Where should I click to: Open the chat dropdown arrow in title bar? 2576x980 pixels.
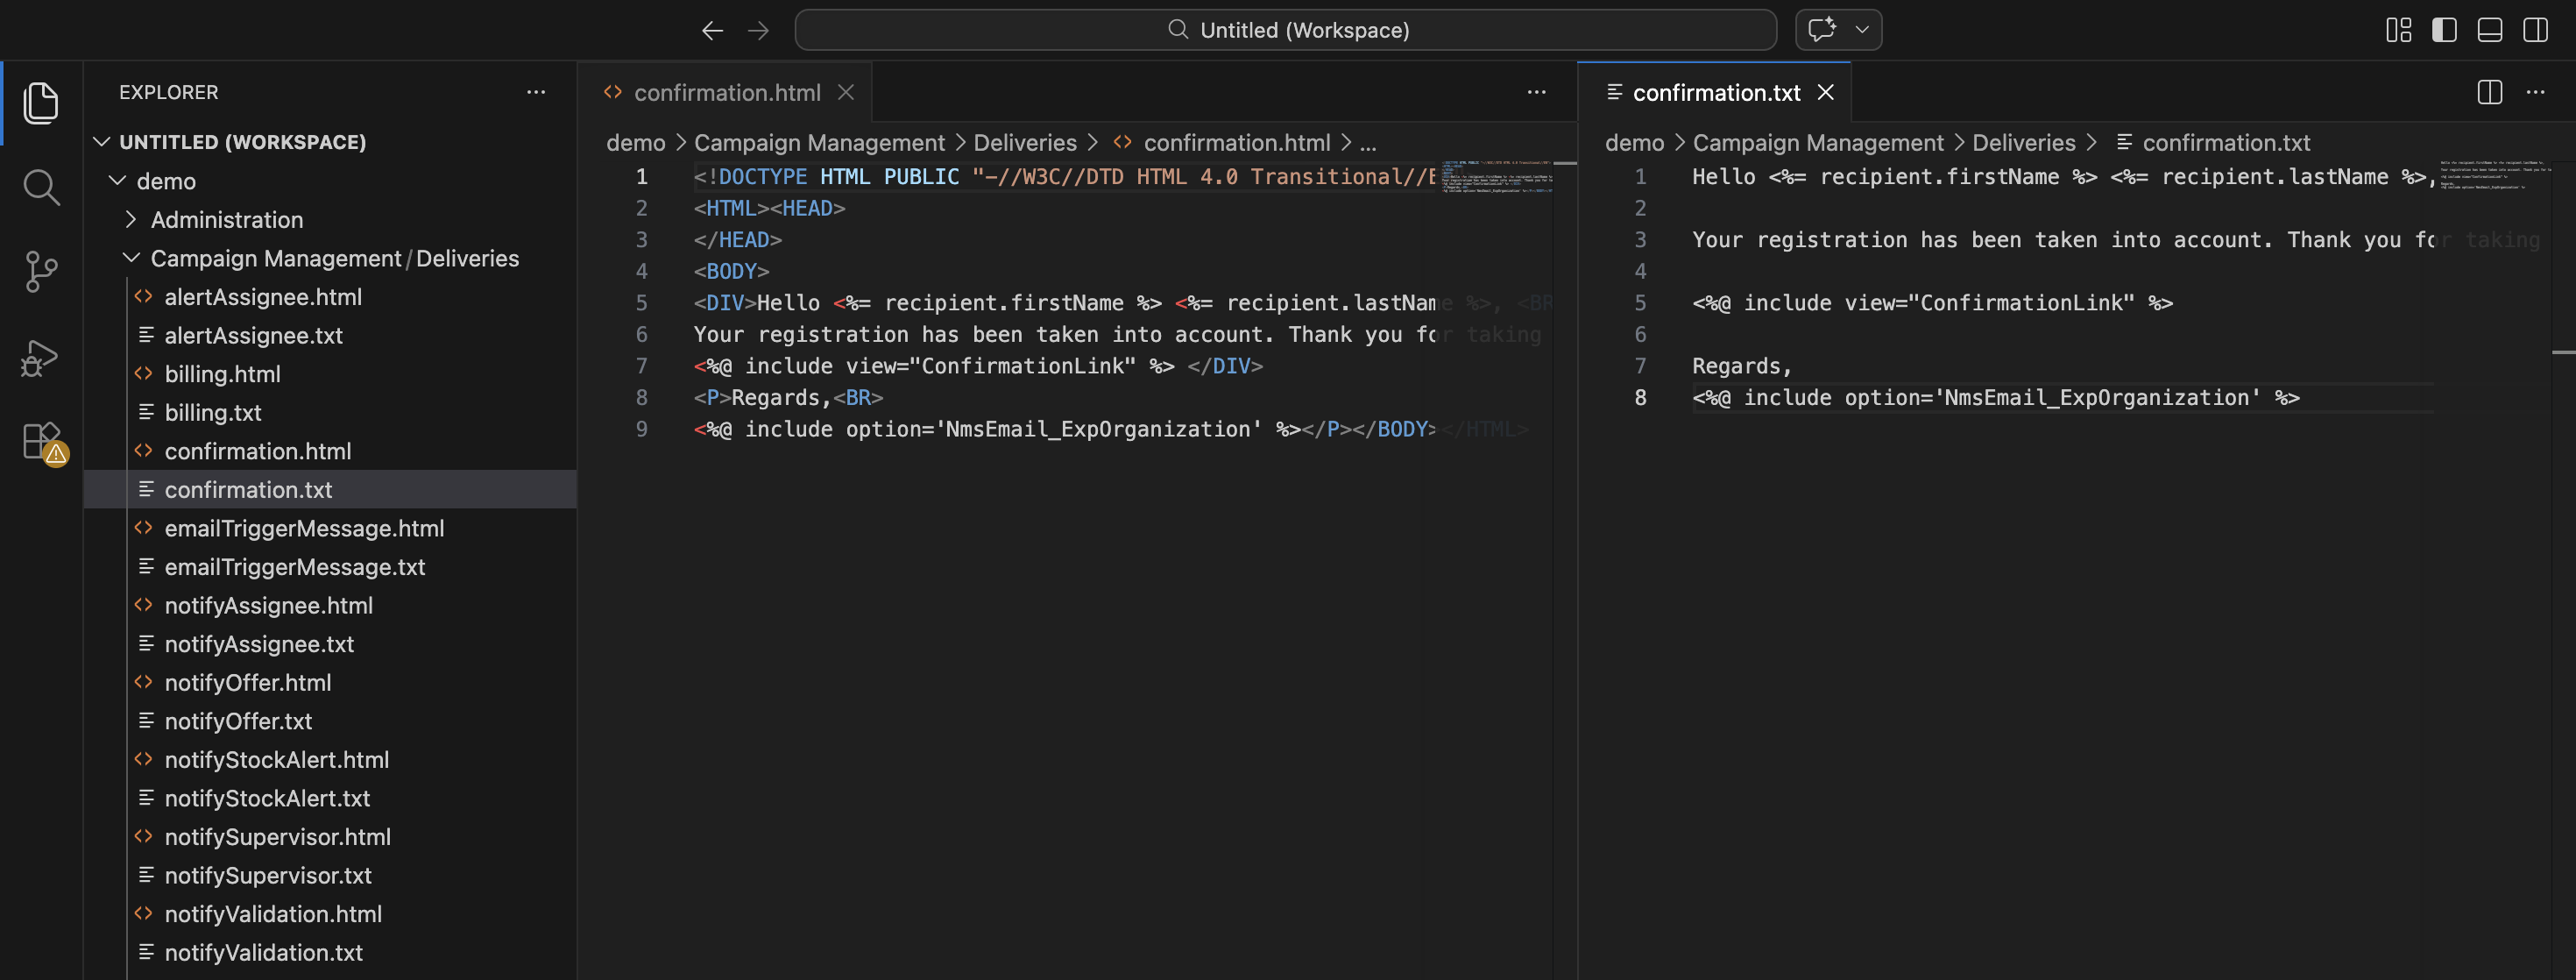[x=1862, y=30]
